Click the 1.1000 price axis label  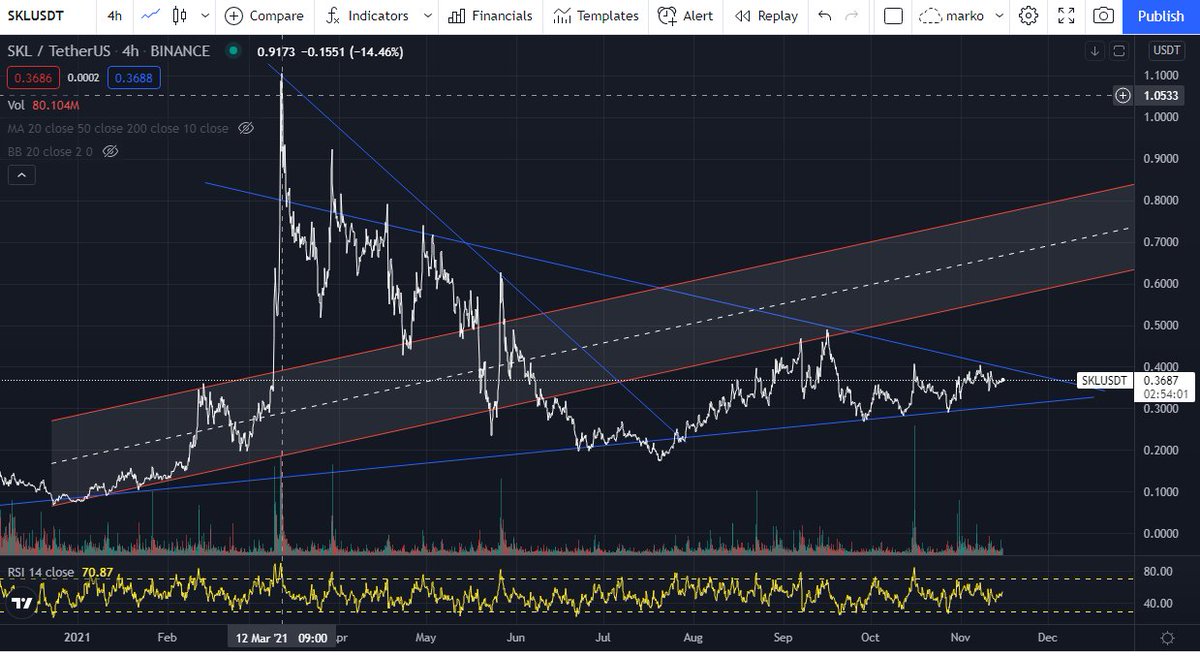pos(1160,75)
